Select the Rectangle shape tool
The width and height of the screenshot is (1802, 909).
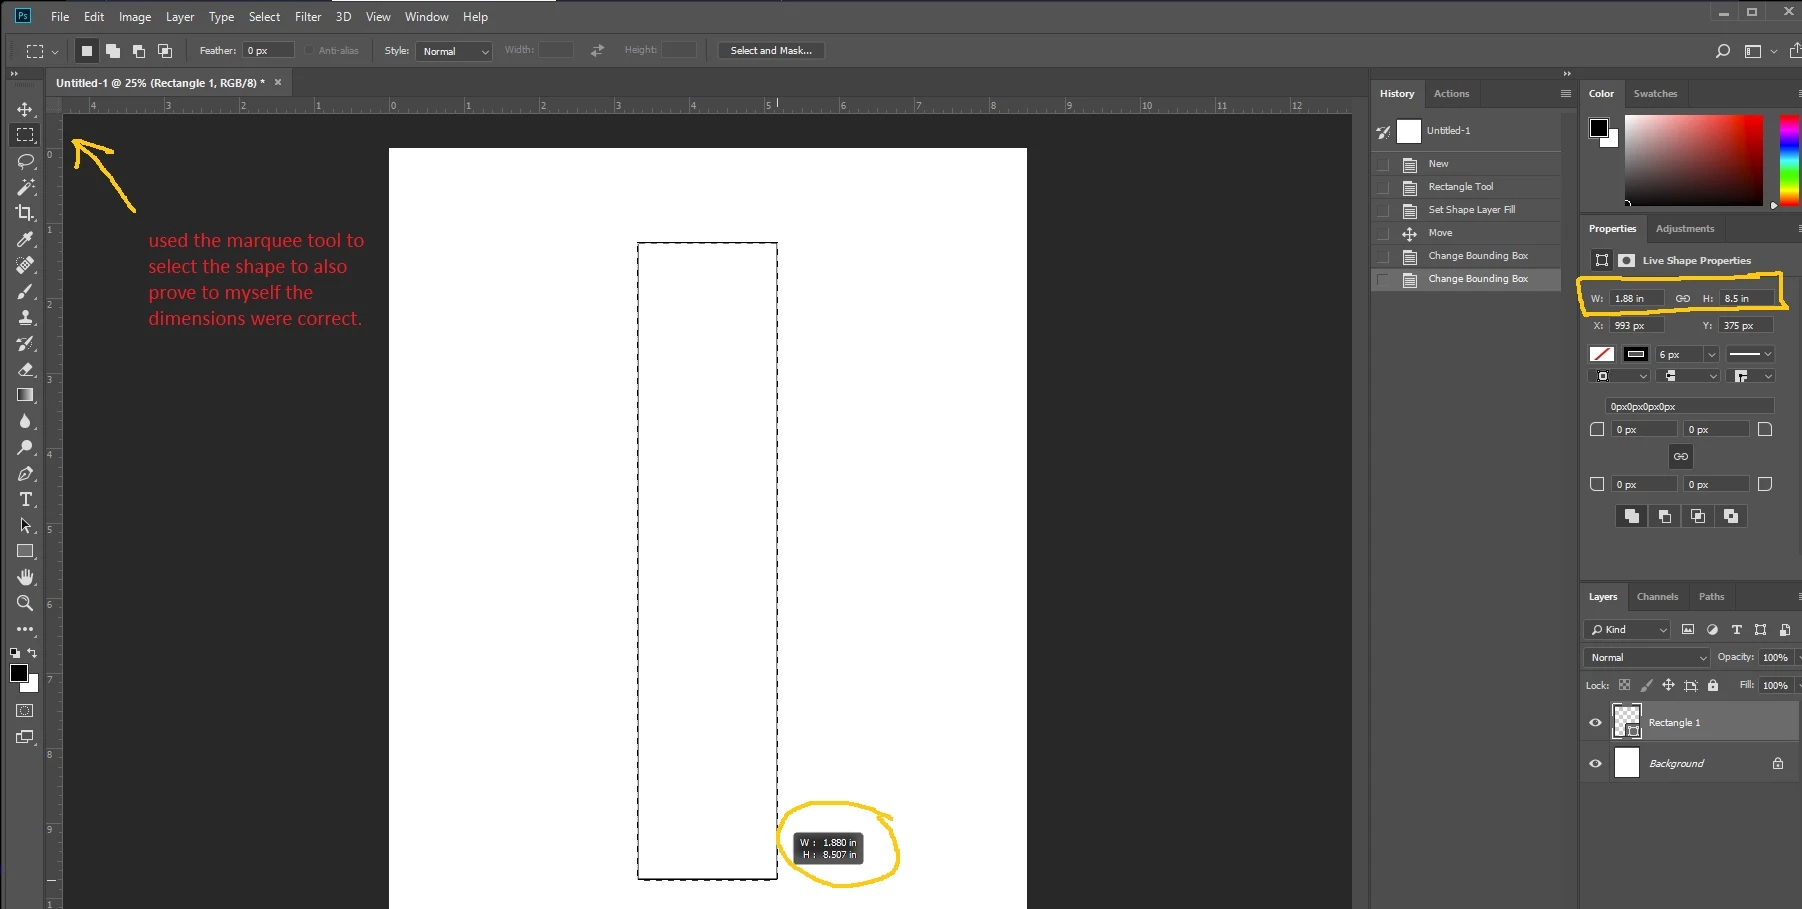click(x=25, y=551)
